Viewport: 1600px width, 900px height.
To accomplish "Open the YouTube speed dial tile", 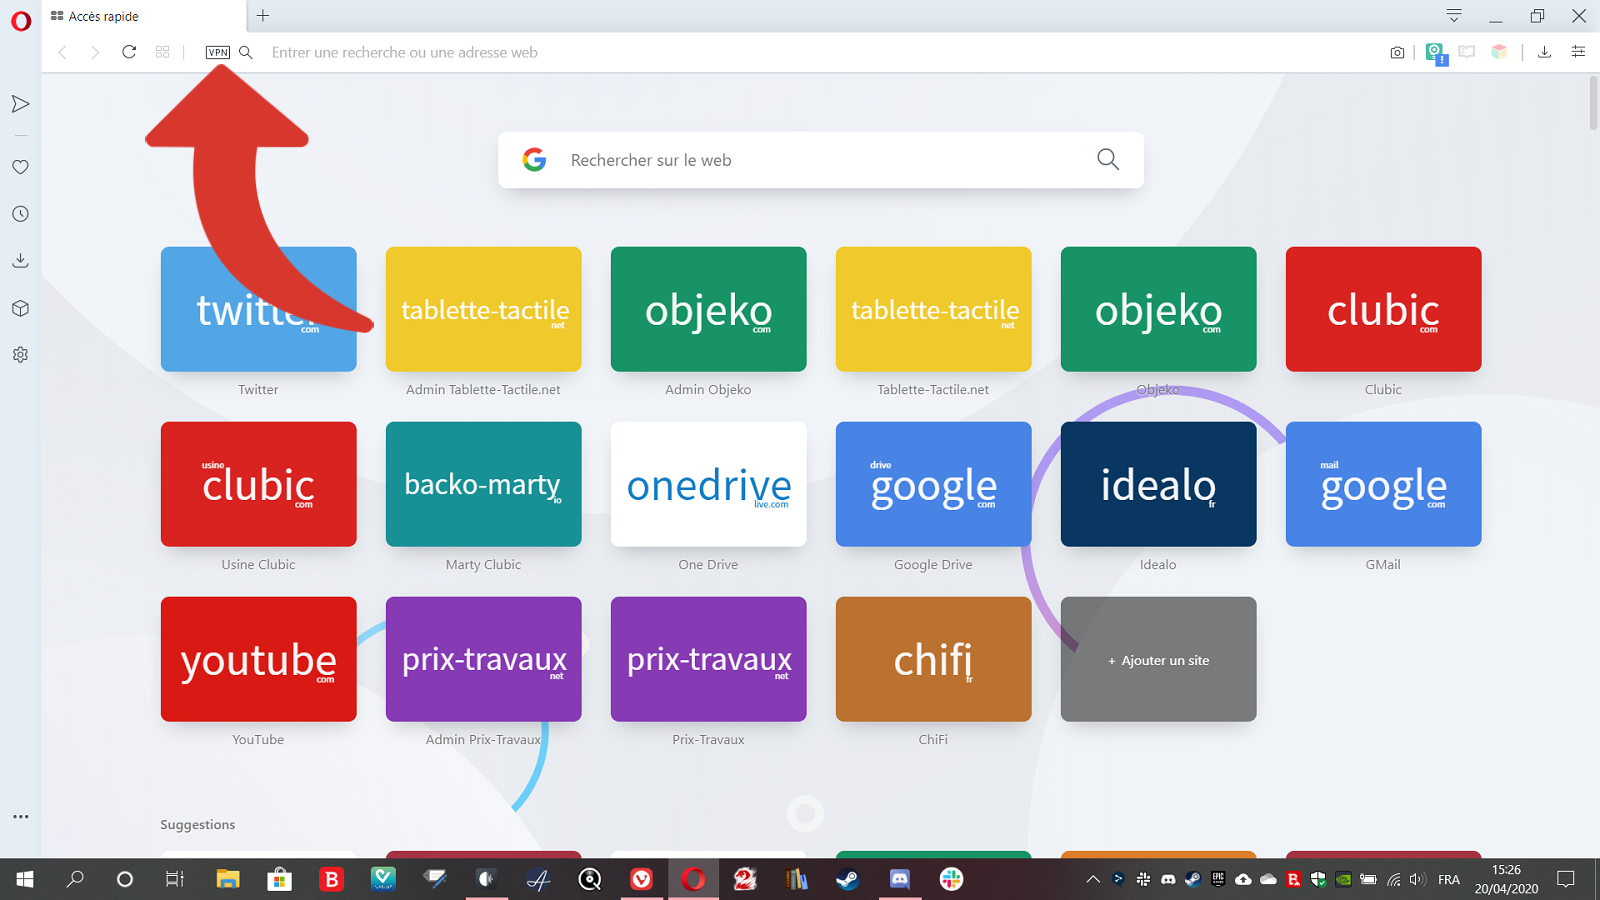I will [x=258, y=659].
